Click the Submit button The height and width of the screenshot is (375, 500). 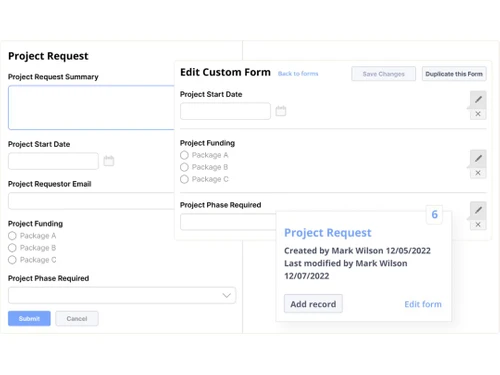click(29, 319)
